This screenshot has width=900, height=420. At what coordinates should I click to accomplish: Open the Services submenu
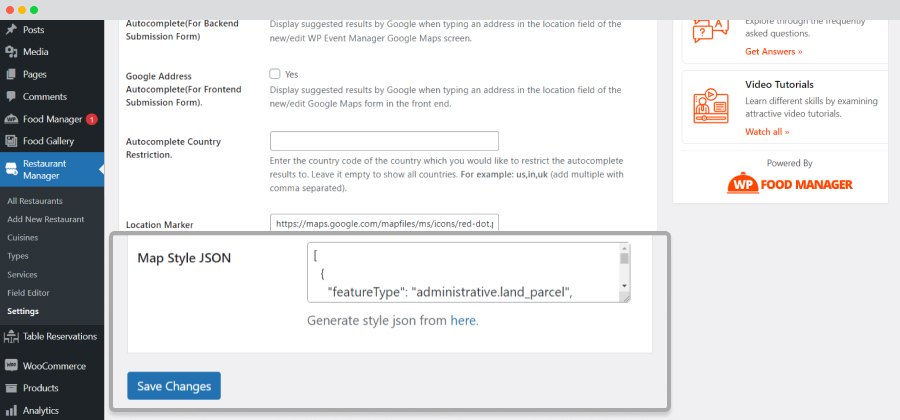pos(22,275)
